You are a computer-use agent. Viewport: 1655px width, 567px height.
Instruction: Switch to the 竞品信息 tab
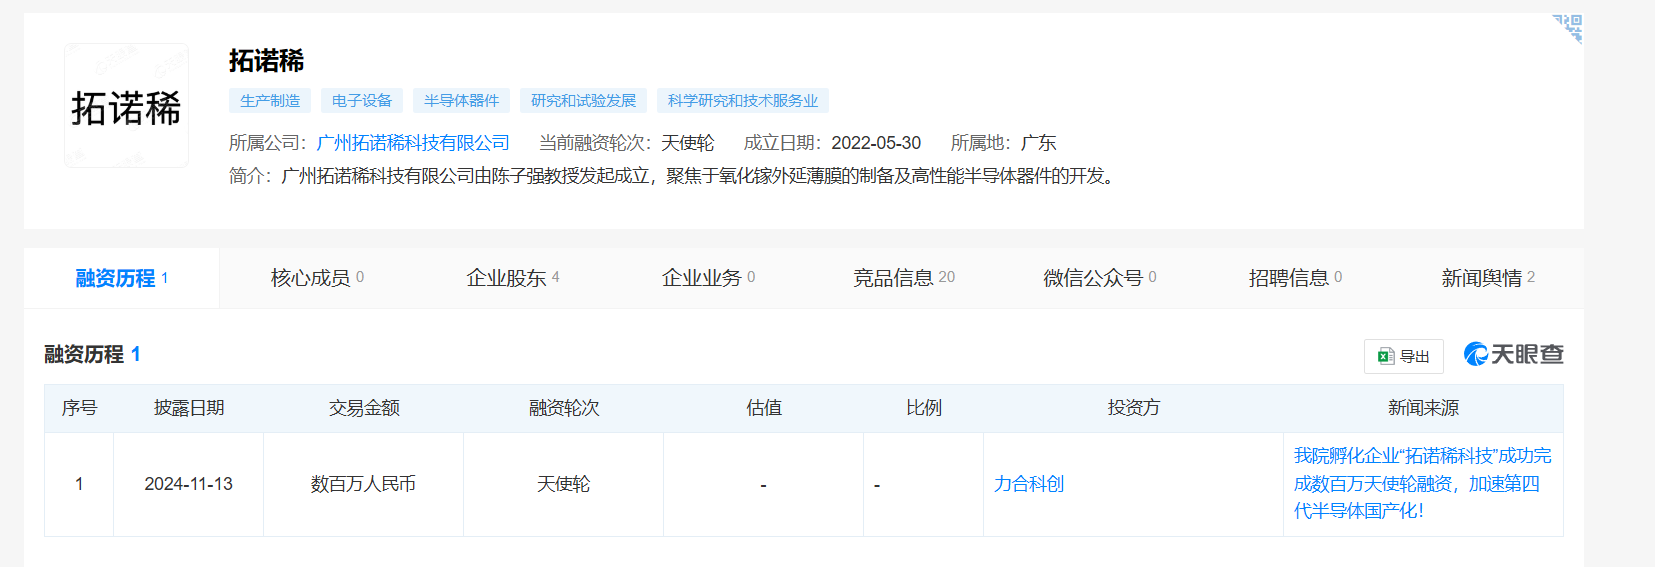coord(903,278)
